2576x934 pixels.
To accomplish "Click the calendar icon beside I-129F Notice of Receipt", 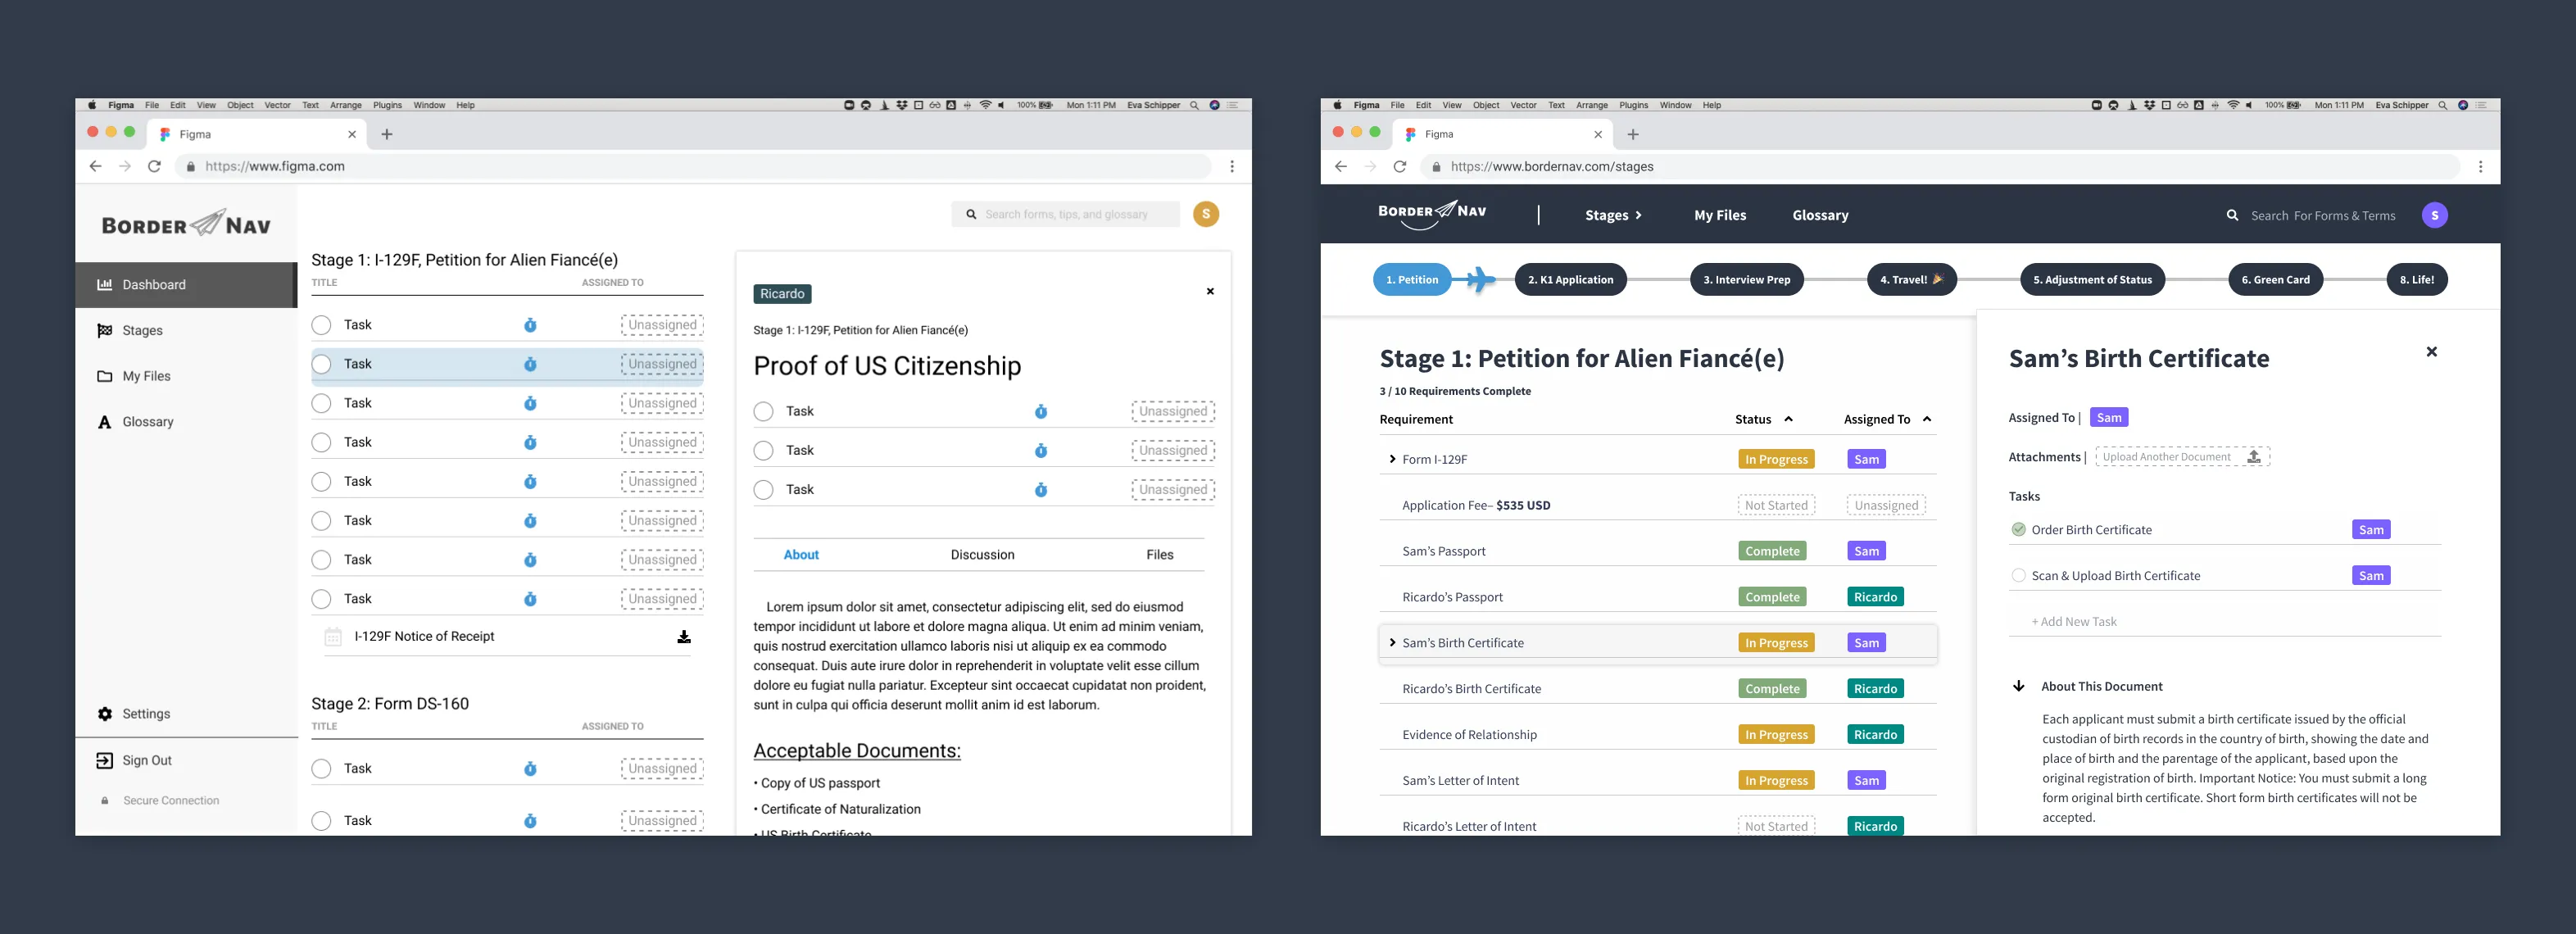I will pyautogui.click(x=333, y=637).
